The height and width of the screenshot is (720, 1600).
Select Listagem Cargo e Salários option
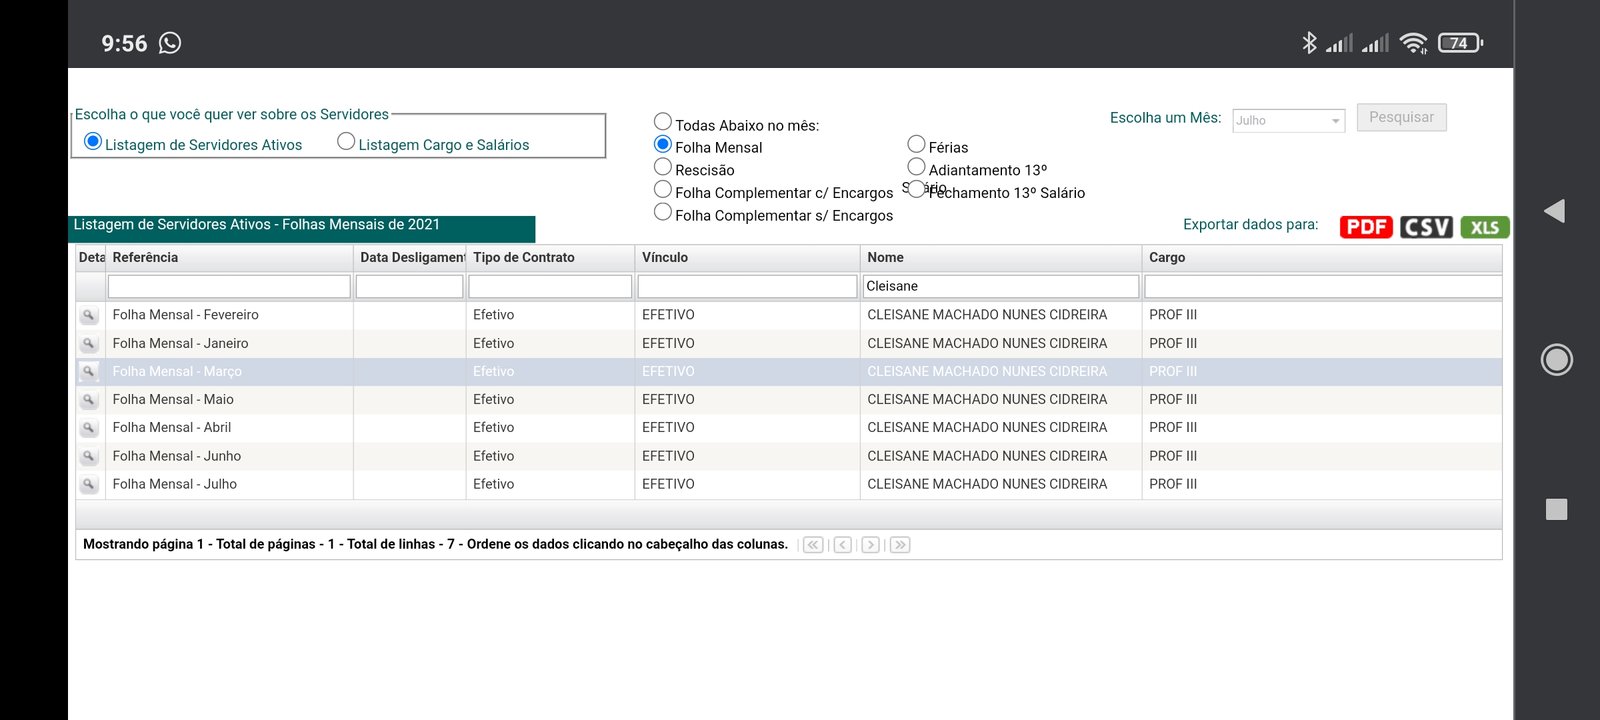coord(346,142)
